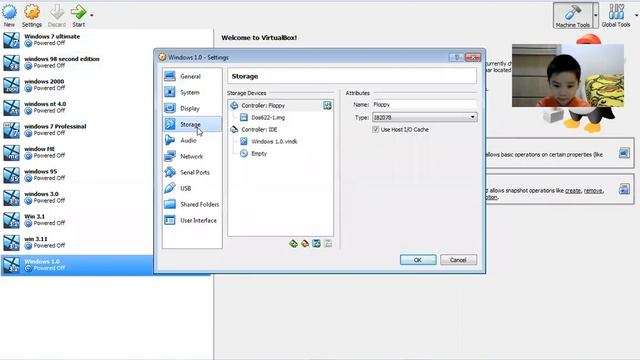Close the Windows 1.0 Settings dialog
The height and width of the screenshot is (360, 640).
[x=473, y=57]
